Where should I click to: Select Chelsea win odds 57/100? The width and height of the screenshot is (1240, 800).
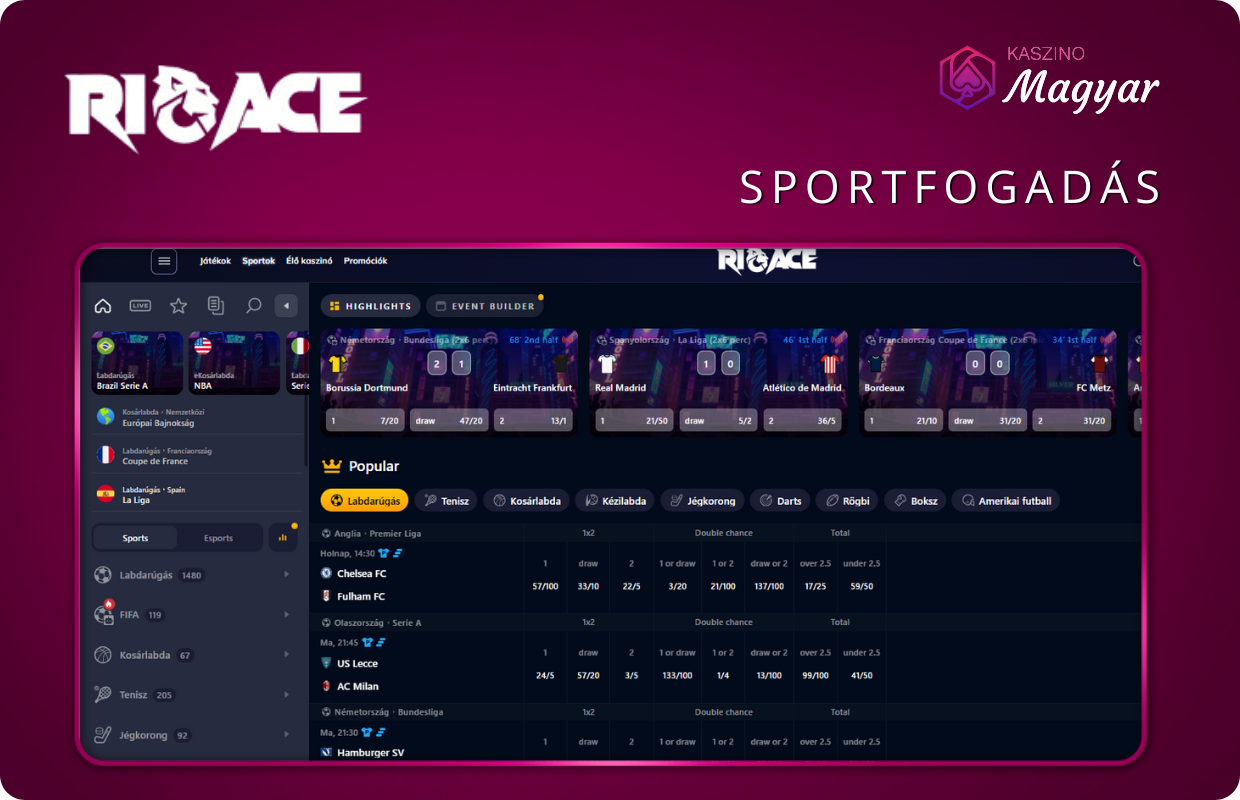pyautogui.click(x=545, y=586)
